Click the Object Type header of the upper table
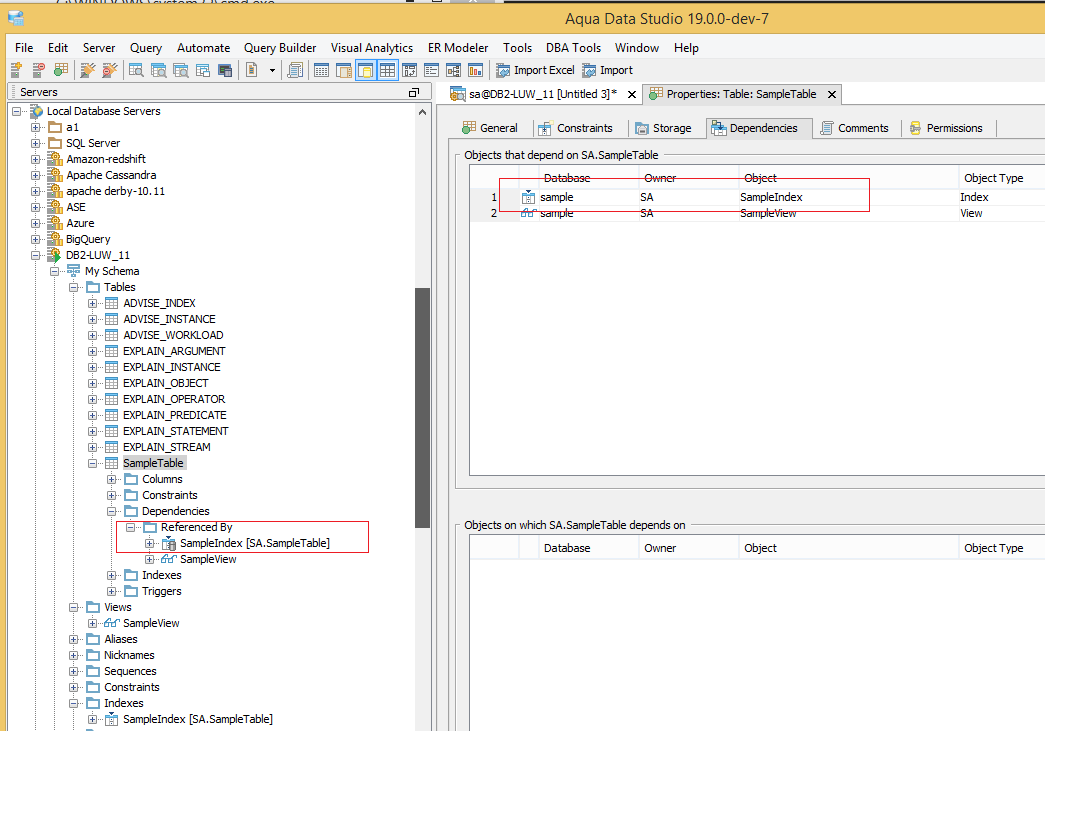The height and width of the screenshot is (818, 1082). (994, 178)
